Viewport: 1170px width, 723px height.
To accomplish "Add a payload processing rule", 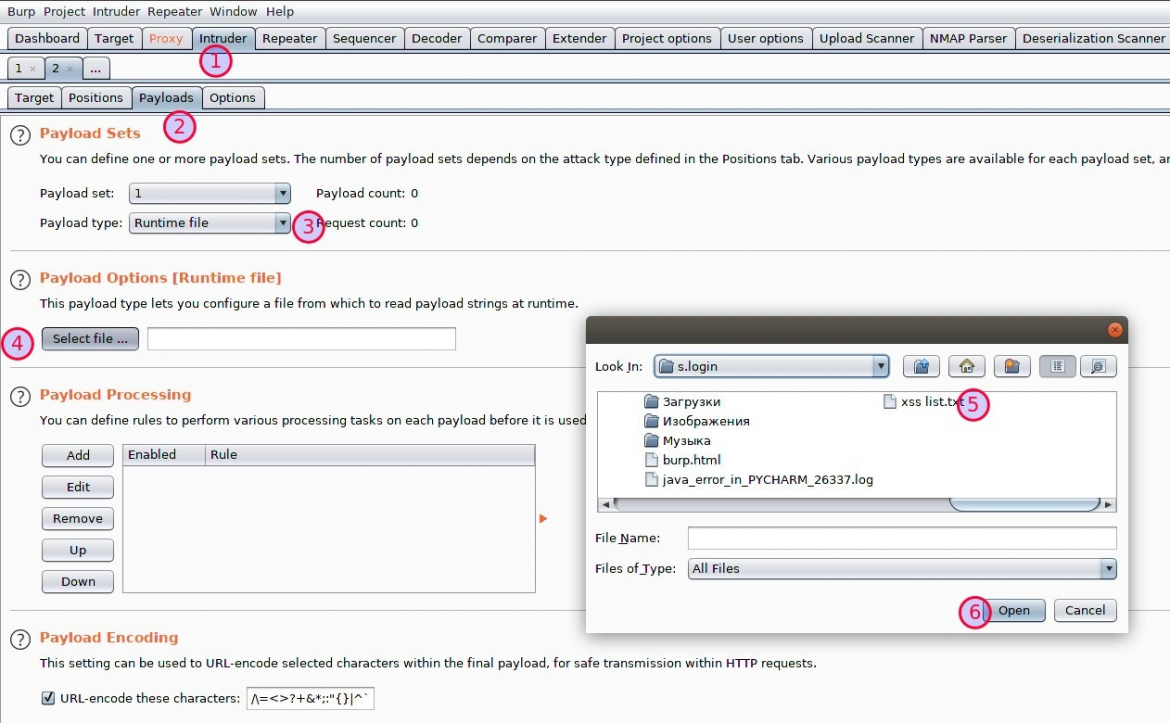I will point(78,455).
